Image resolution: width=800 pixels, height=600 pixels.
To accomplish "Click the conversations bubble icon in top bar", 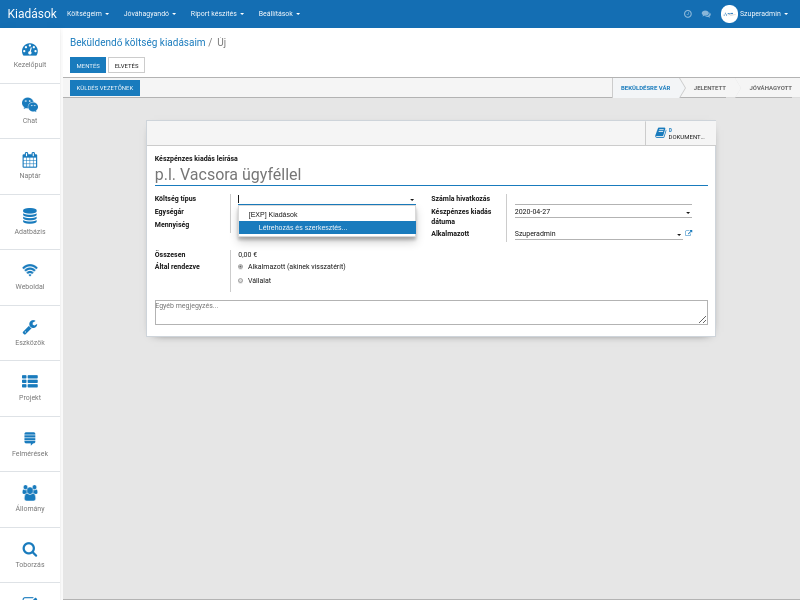I will click(706, 14).
